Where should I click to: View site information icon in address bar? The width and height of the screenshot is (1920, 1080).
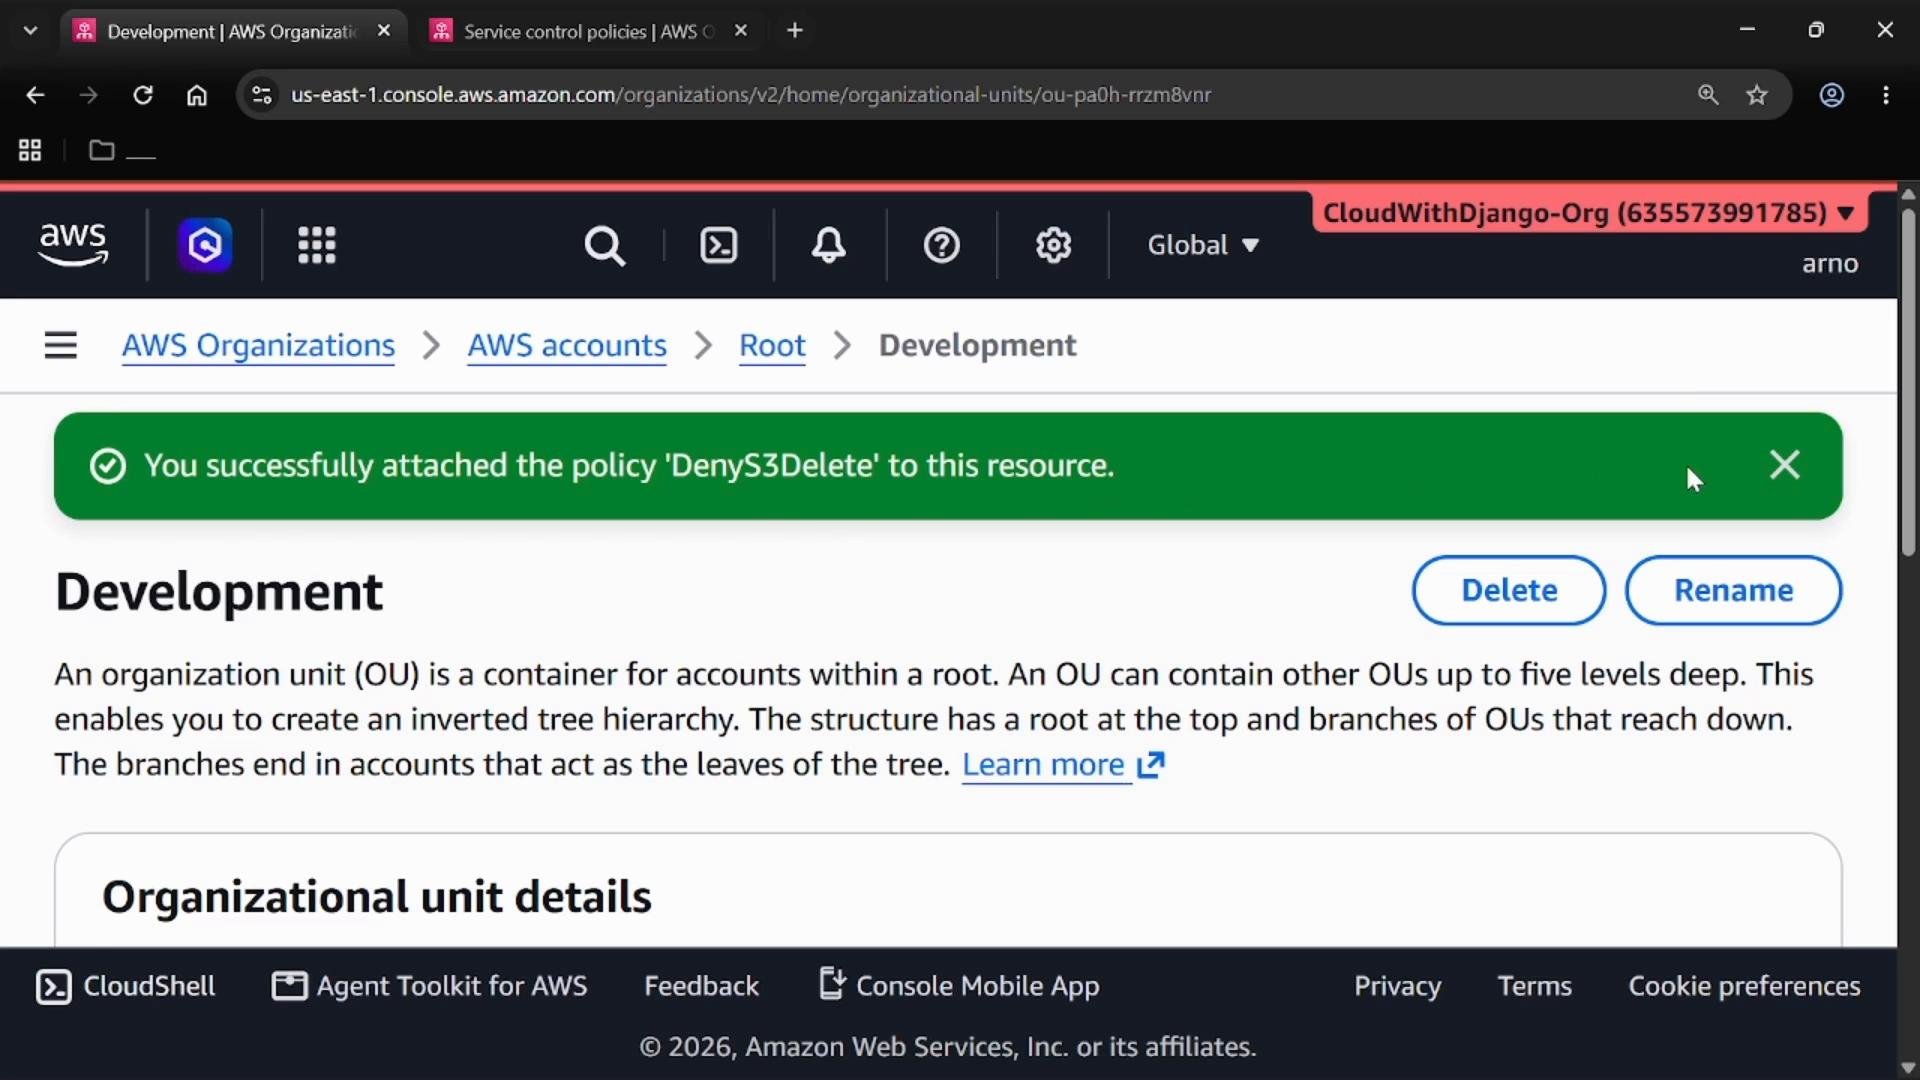pos(262,95)
